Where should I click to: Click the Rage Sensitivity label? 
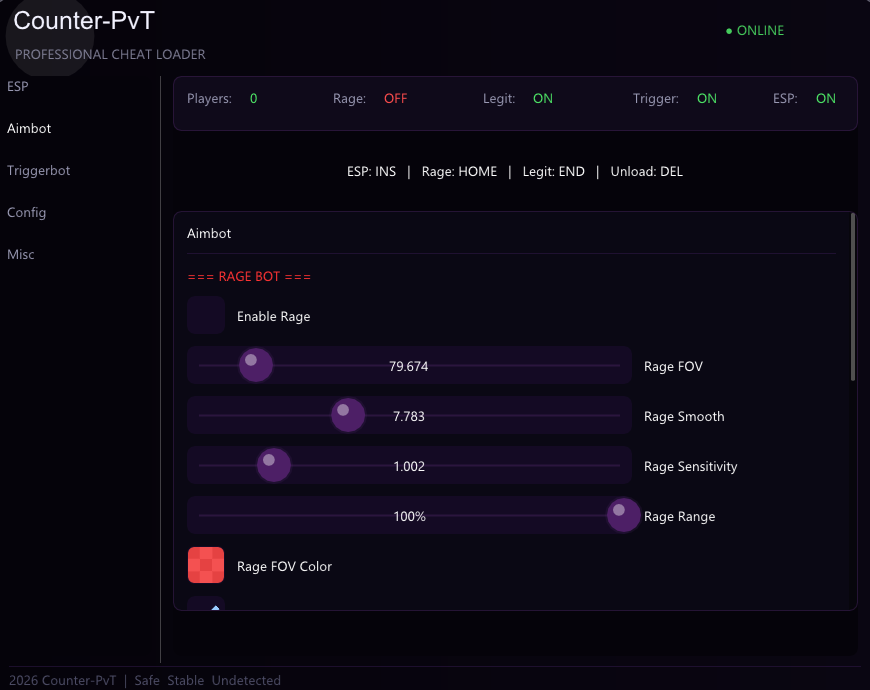pos(690,466)
